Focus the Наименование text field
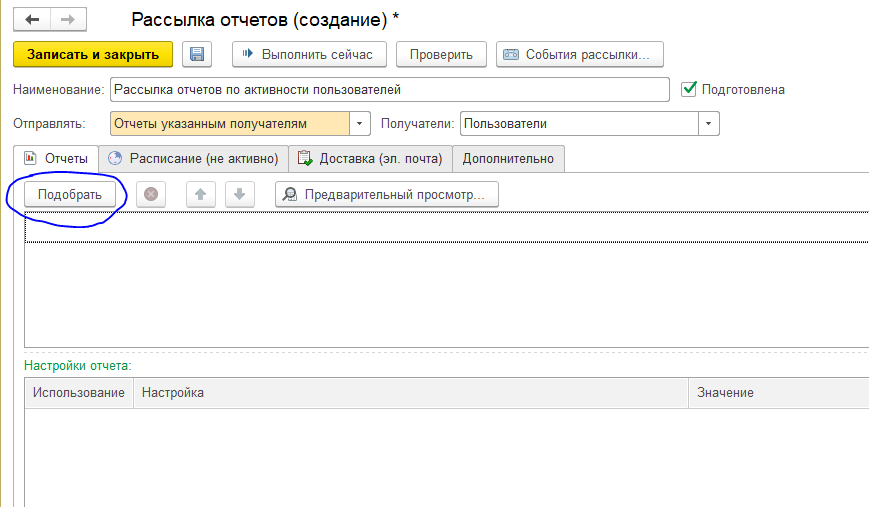Image resolution: width=869 pixels, height=507 pixels. click(390, 89)
